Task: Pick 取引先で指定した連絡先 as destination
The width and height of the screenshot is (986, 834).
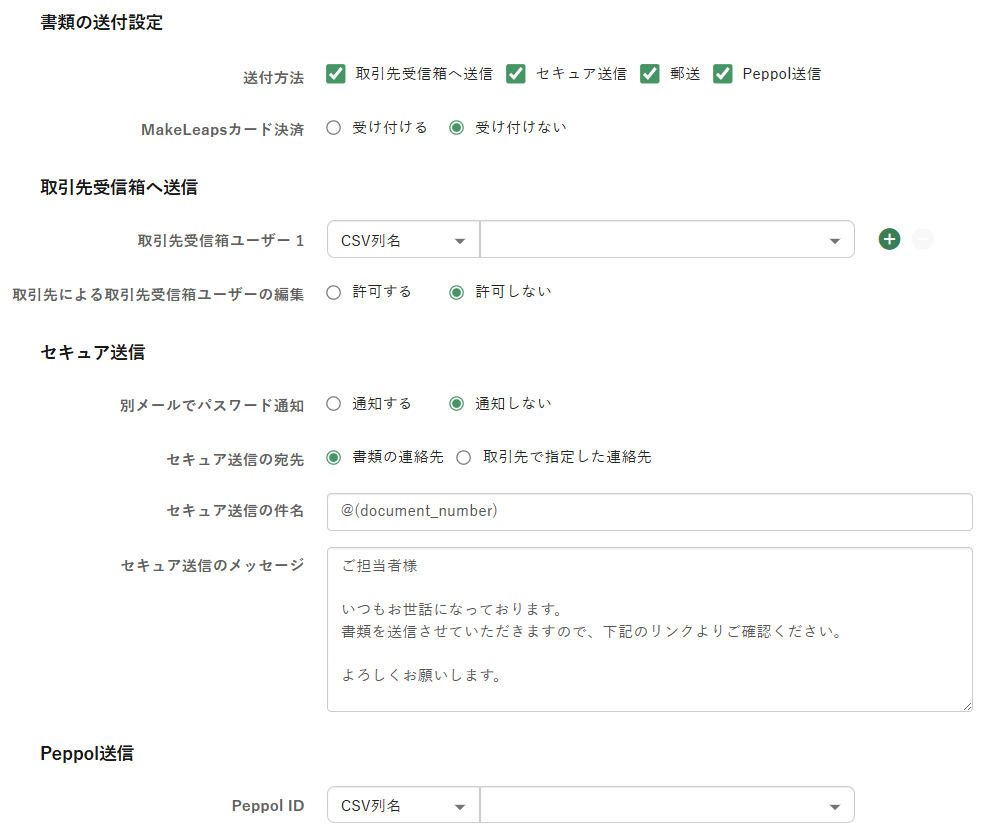Action: click(463, 457)
